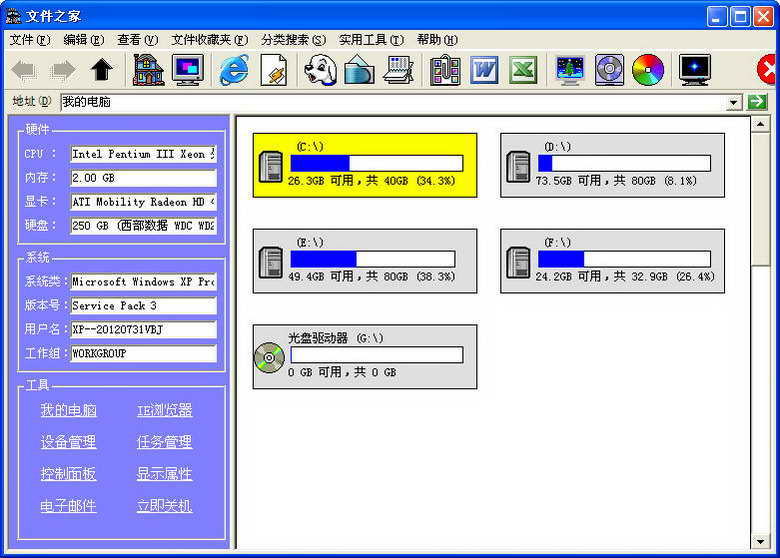Viewport: 780px width, 558px height.
Task: Launch Internet Explorer from the toolbar
Action: pyautogui.click(x=234, y=70)
